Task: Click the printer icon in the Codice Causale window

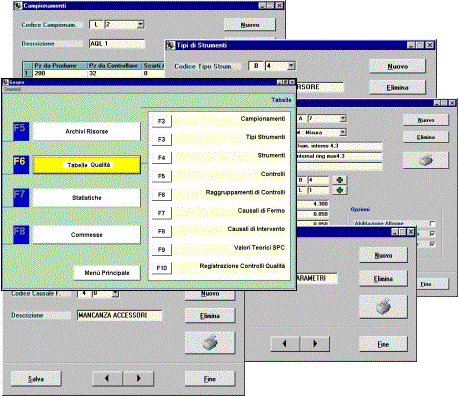Action: click(x=210, y=342)
